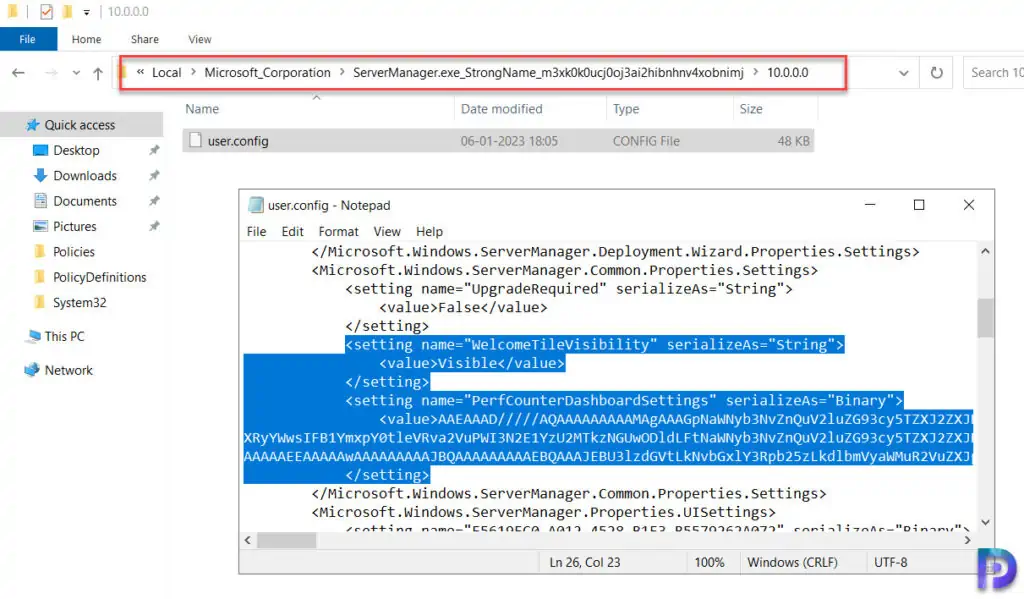Open Notepad's File menu
This screenshot has width=1024, height=599.
point(256,231)
